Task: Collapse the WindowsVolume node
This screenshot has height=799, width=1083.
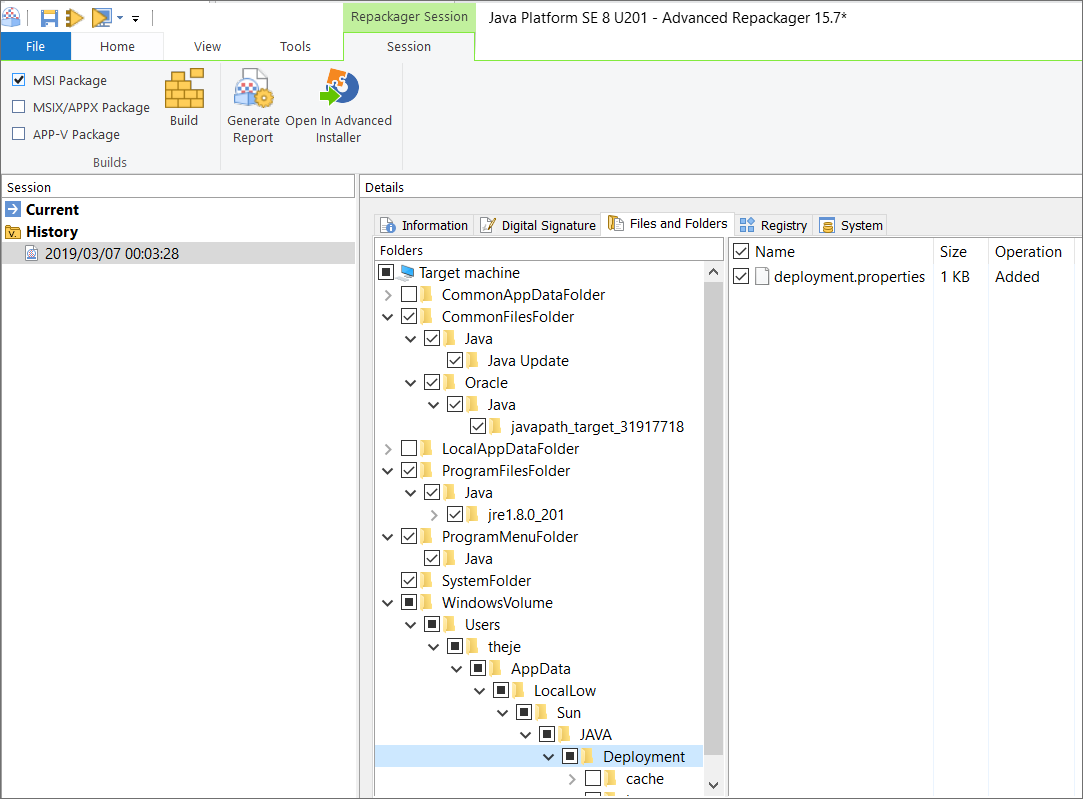Action: 388,603
